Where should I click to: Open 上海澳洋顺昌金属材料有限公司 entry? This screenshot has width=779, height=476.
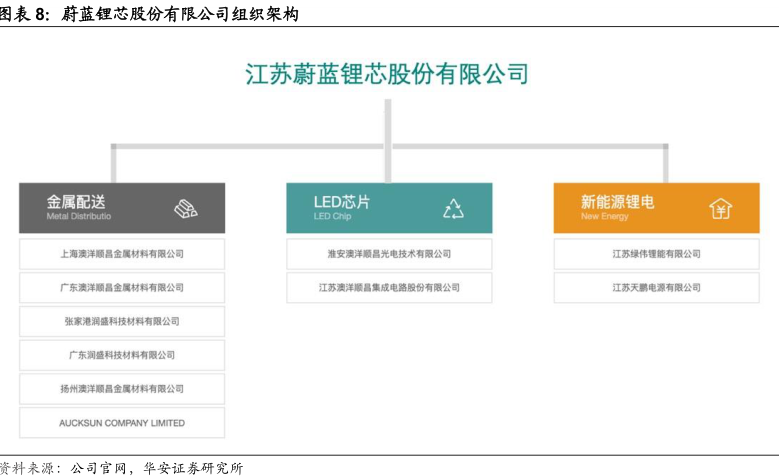point(122,254)
